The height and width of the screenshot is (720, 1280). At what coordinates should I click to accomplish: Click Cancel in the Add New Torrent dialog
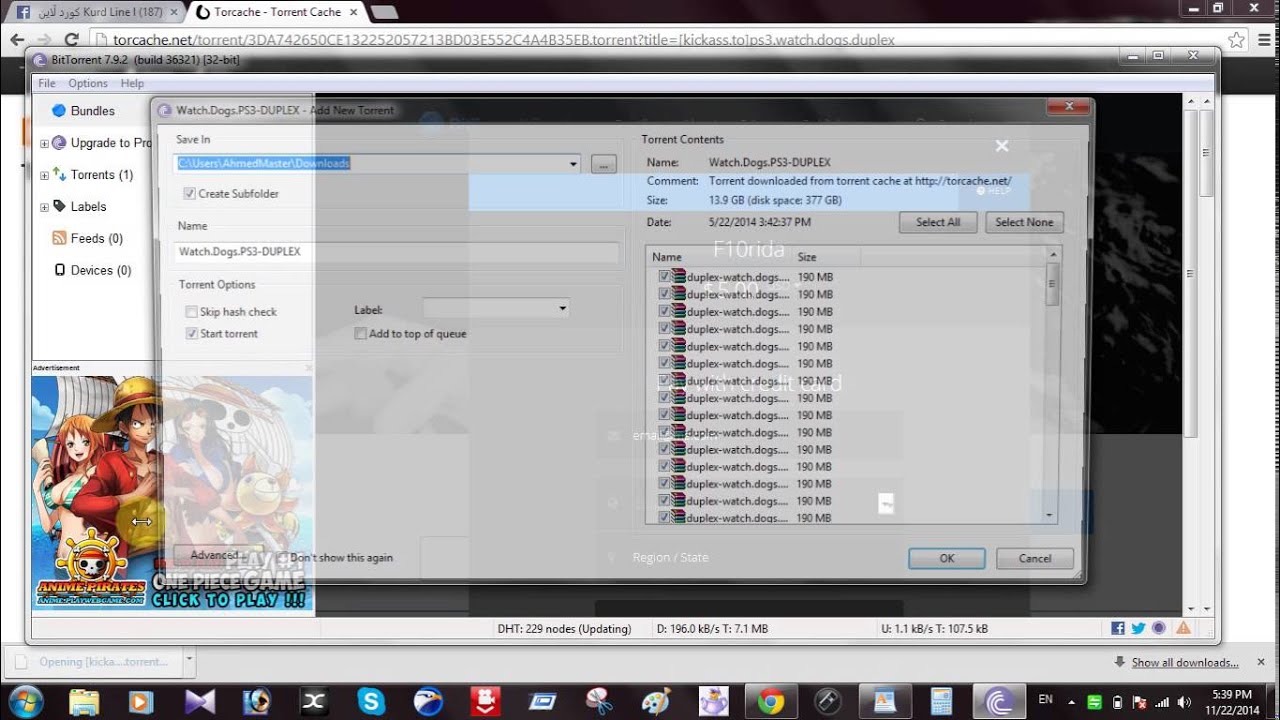(x=1035, y=559)
